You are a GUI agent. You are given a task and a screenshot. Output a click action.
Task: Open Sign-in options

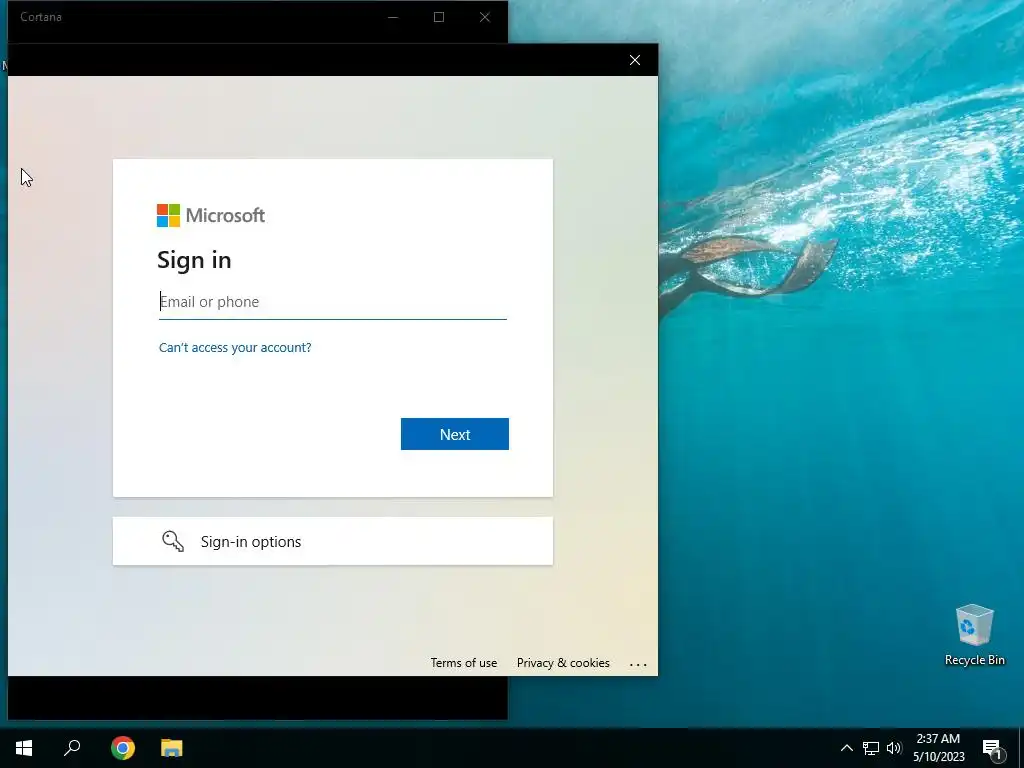tap(332, 541)
